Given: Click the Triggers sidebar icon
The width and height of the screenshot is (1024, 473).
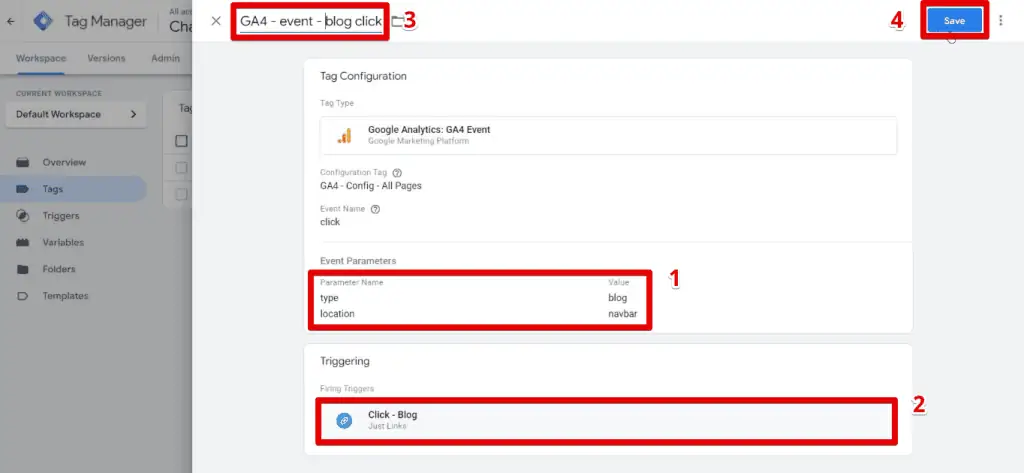Looking at the screenshot, I should pos(23,216).
